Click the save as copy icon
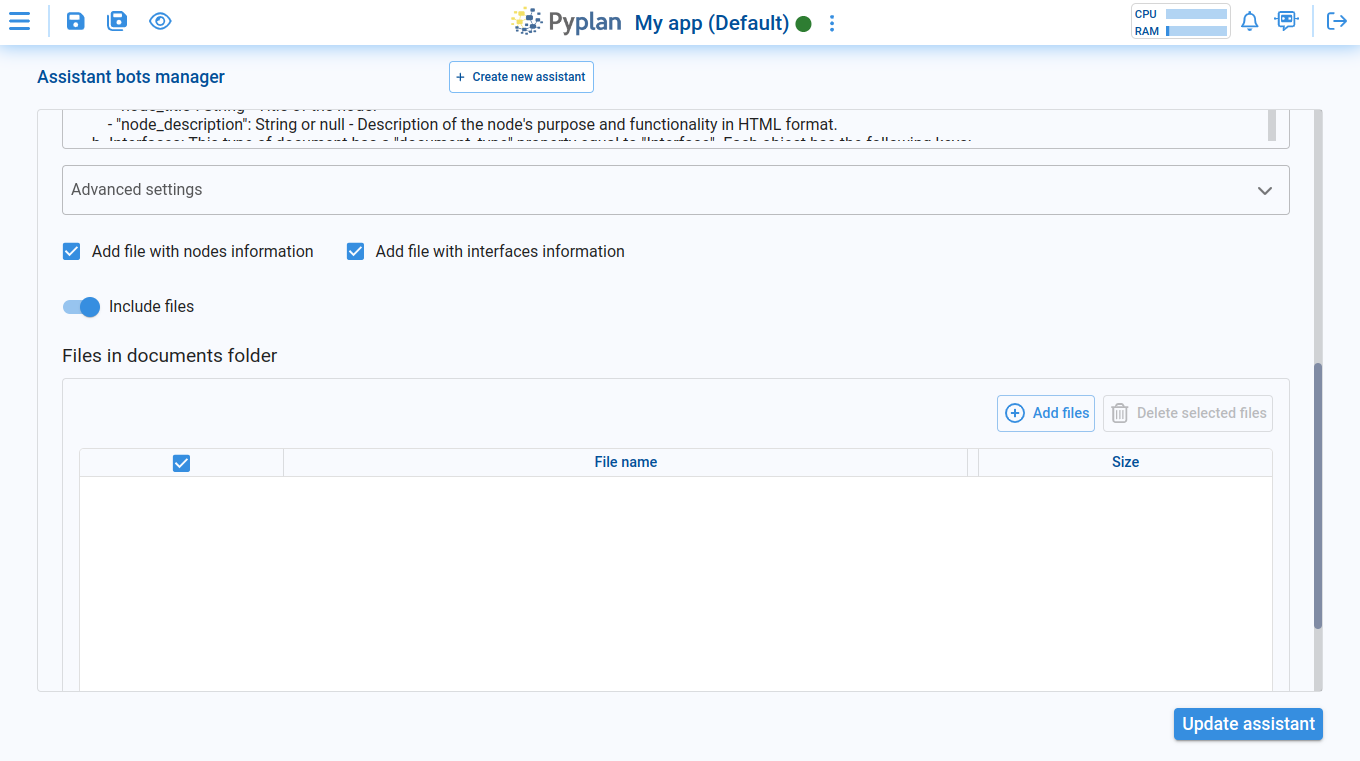Screen dimensions: 1360x761 [x=117, y=21]
